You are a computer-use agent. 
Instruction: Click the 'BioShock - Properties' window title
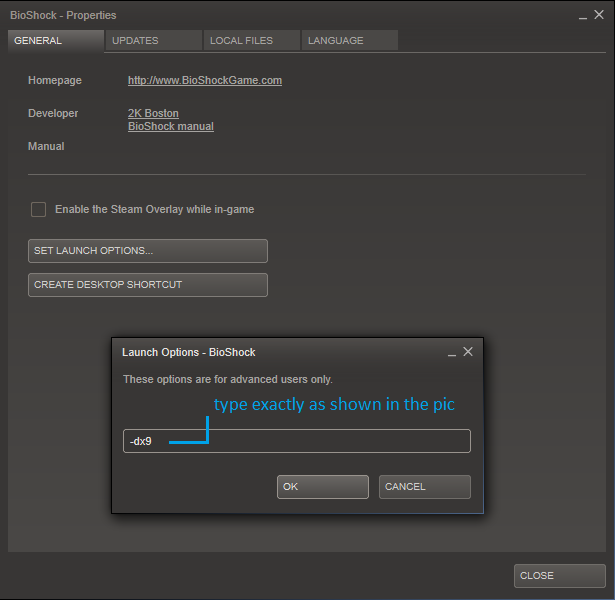[63, 15]
